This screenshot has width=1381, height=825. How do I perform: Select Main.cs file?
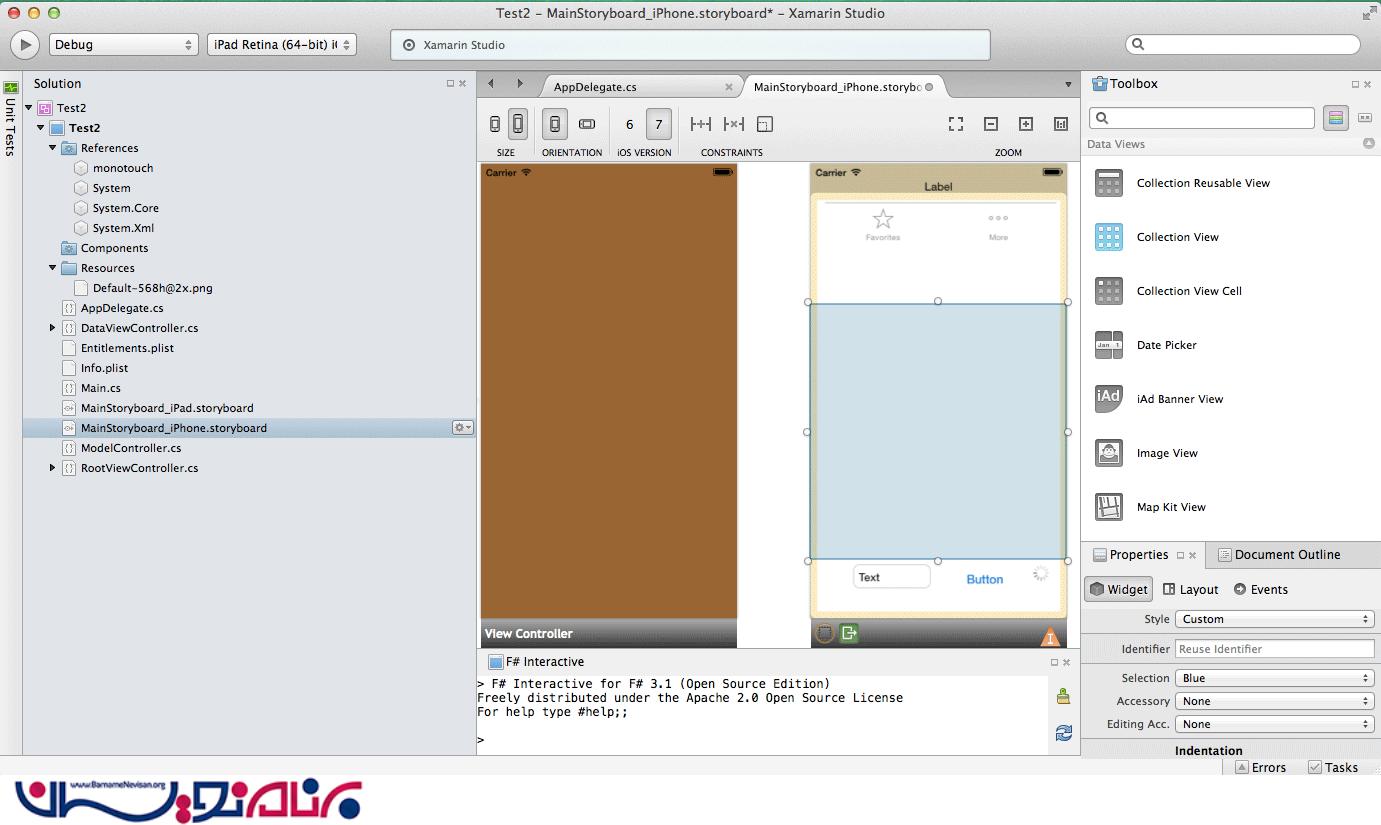(100, 388)
